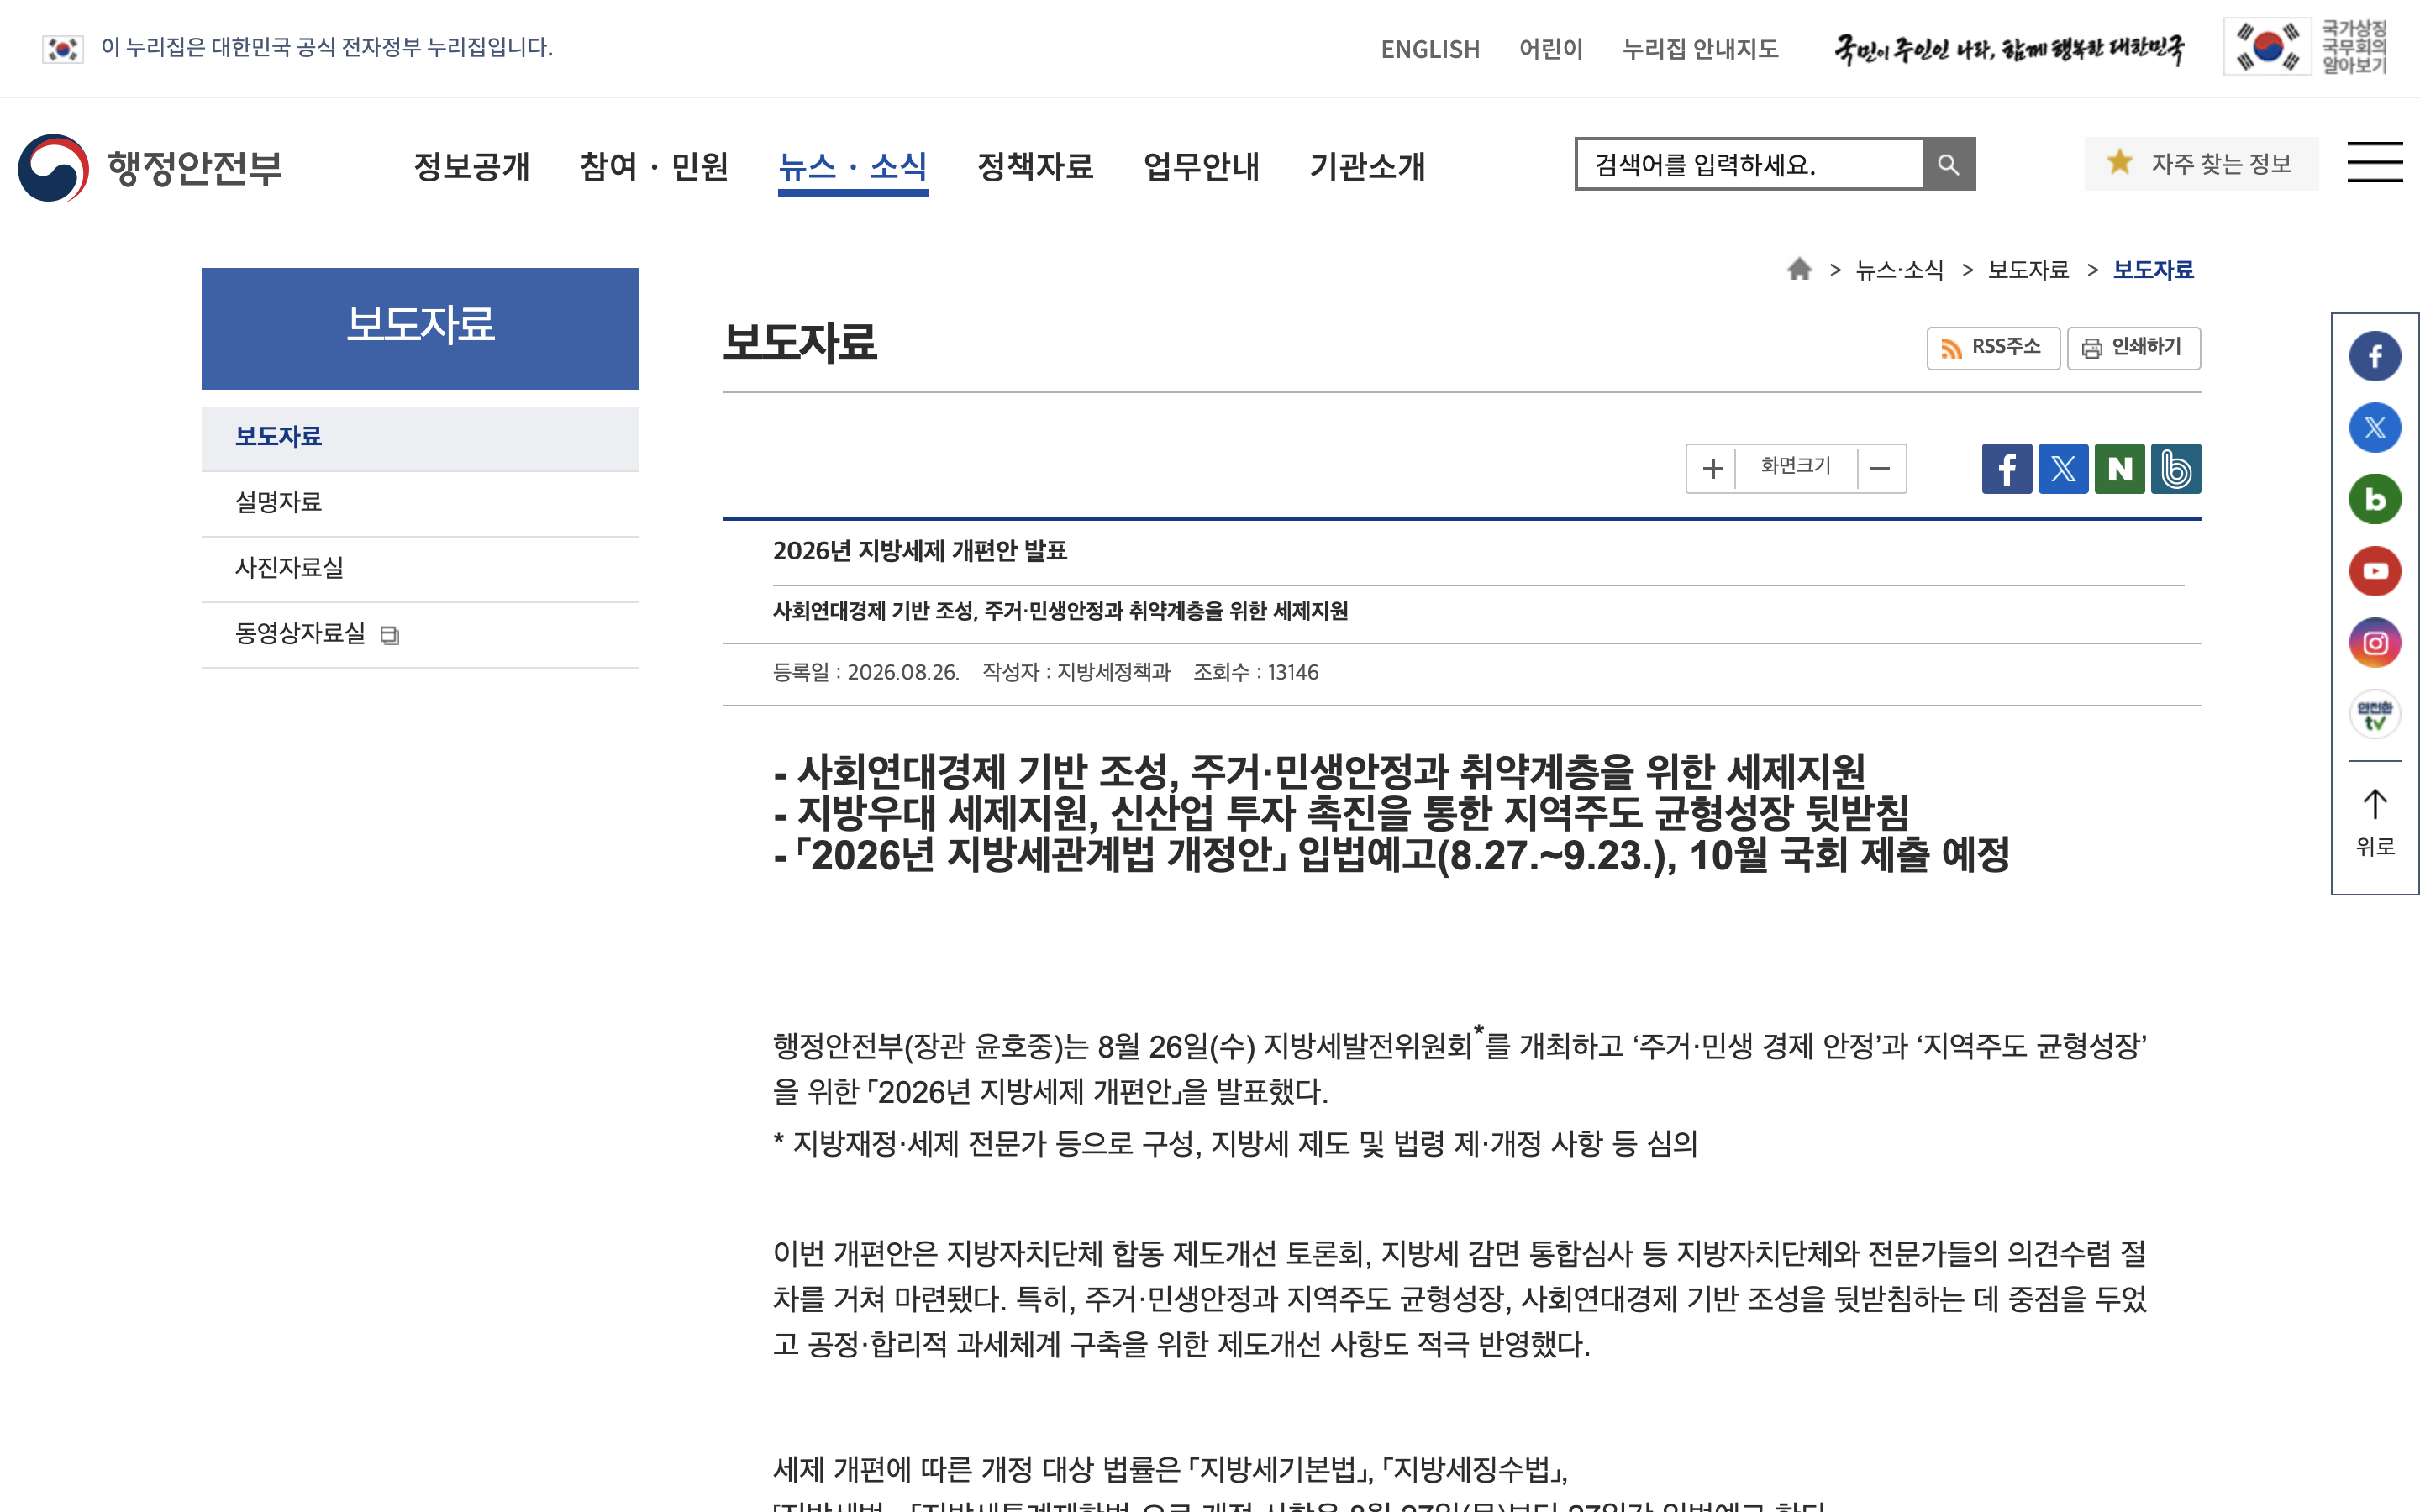Open the 뉴스·소식 menu
This screenshot has width=2420, height=1512.
pos(853,166)
